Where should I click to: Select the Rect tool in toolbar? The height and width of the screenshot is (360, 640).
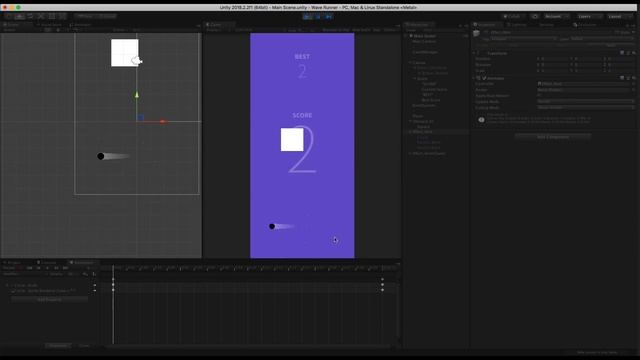[x=52, y=16]
